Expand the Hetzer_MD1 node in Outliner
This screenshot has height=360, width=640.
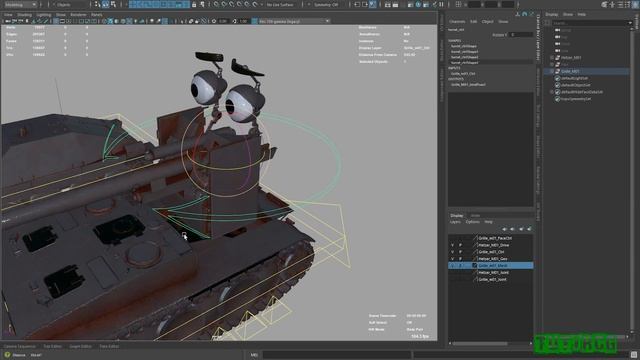pyautogui.click(x=552, y=58)
